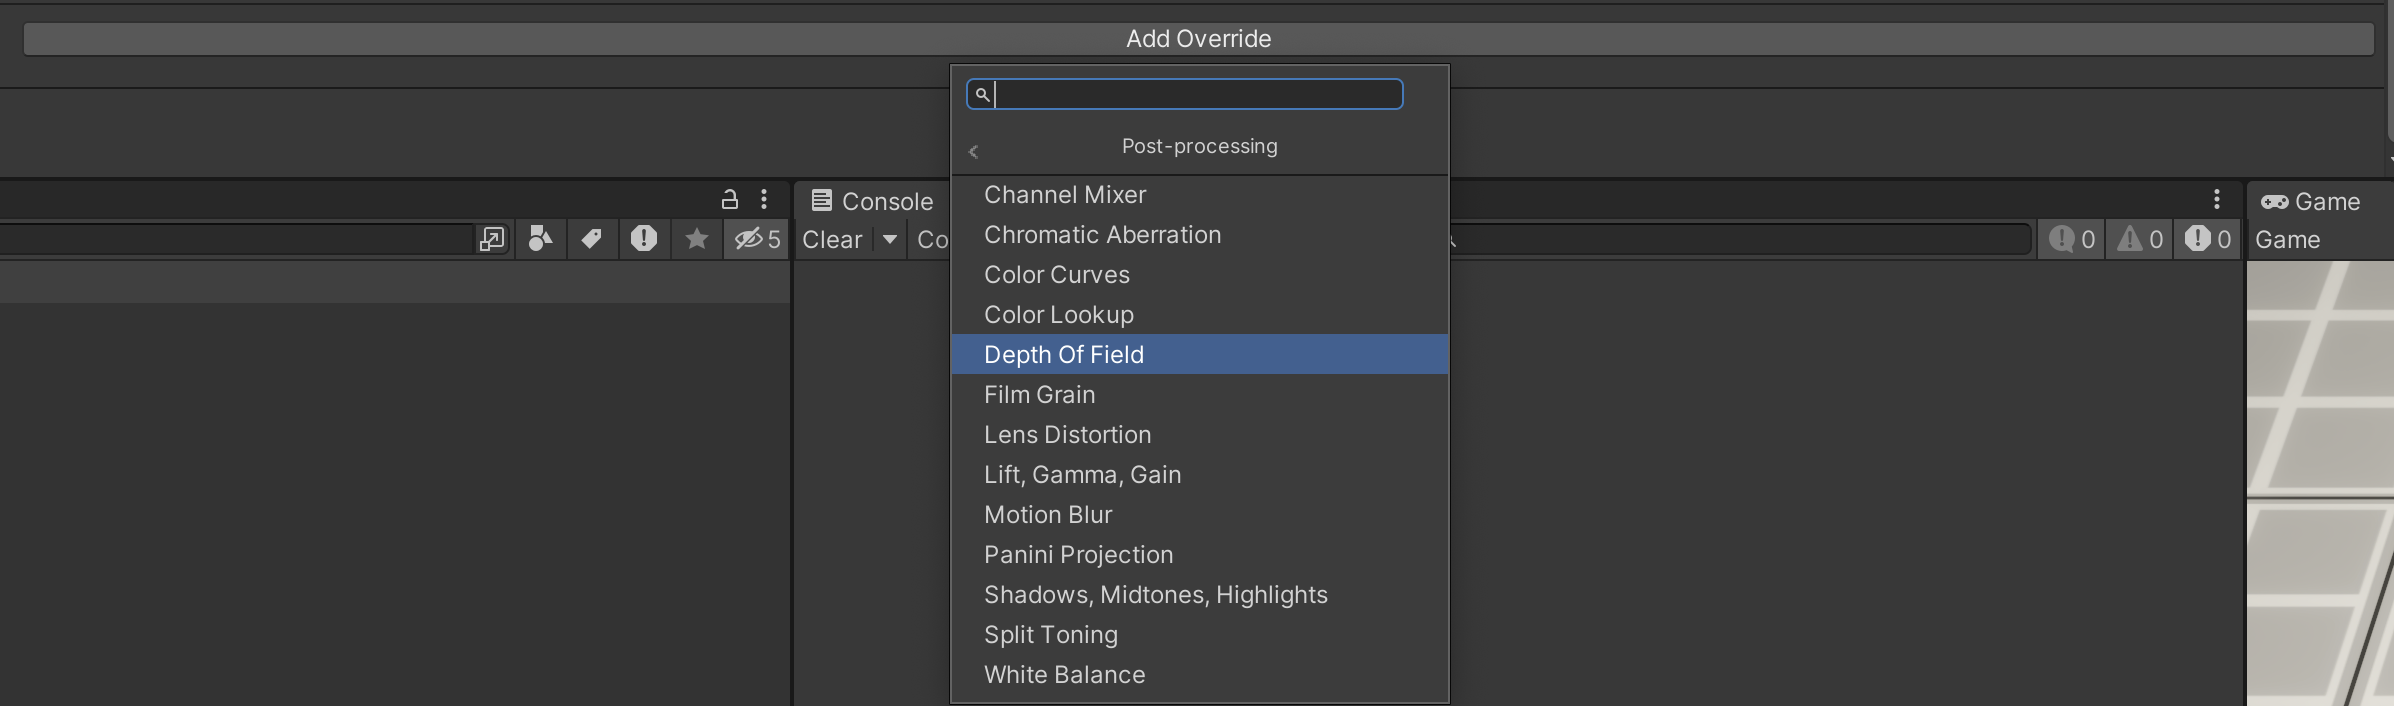The image size is (2394, 706).
Task: Go back from the Post-processing list
Action: (x=973, y=152)
